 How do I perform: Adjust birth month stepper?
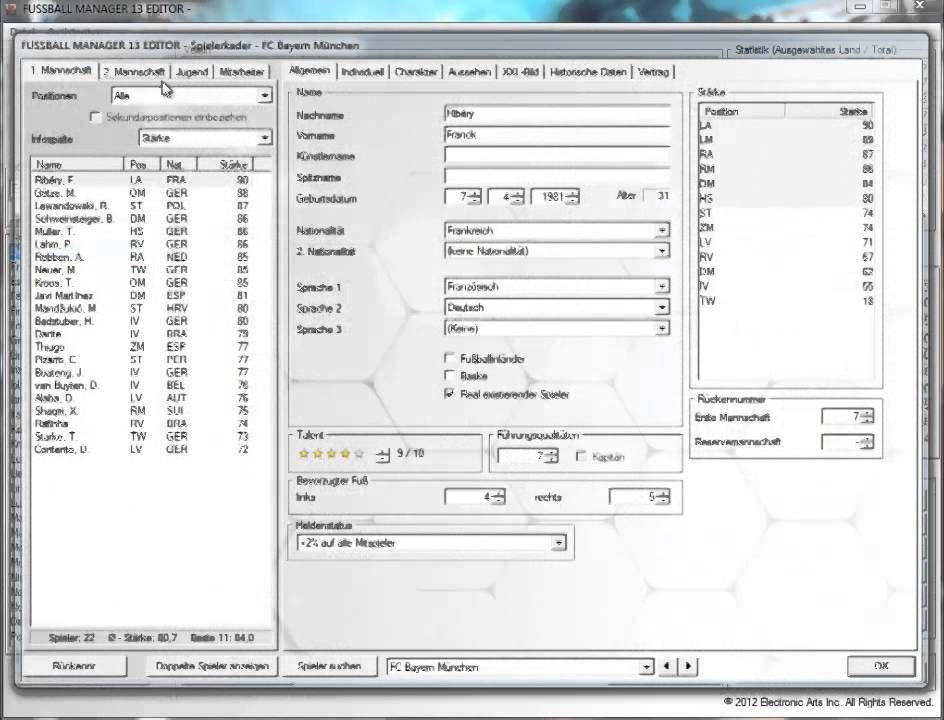(518, 196)
